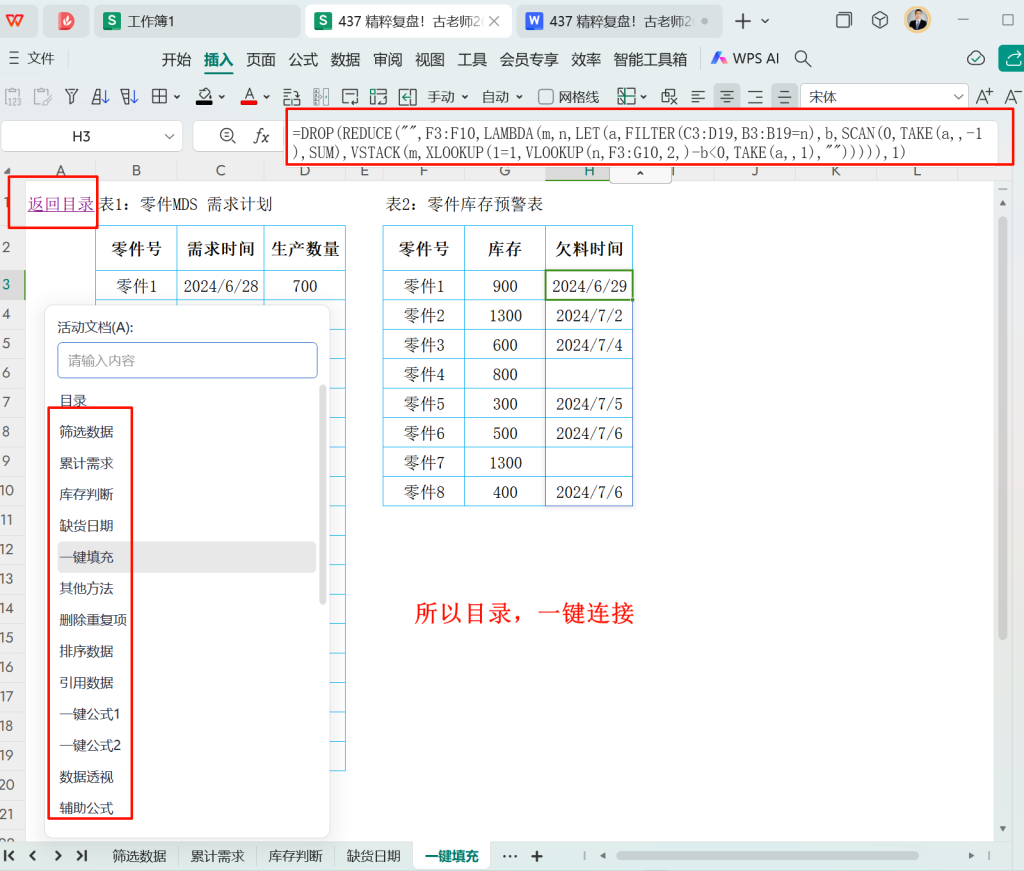Click the 返回目录 hyperlink in cell A1
The width and height of the screenshot is (1024, 871).
tap(61, 204)
